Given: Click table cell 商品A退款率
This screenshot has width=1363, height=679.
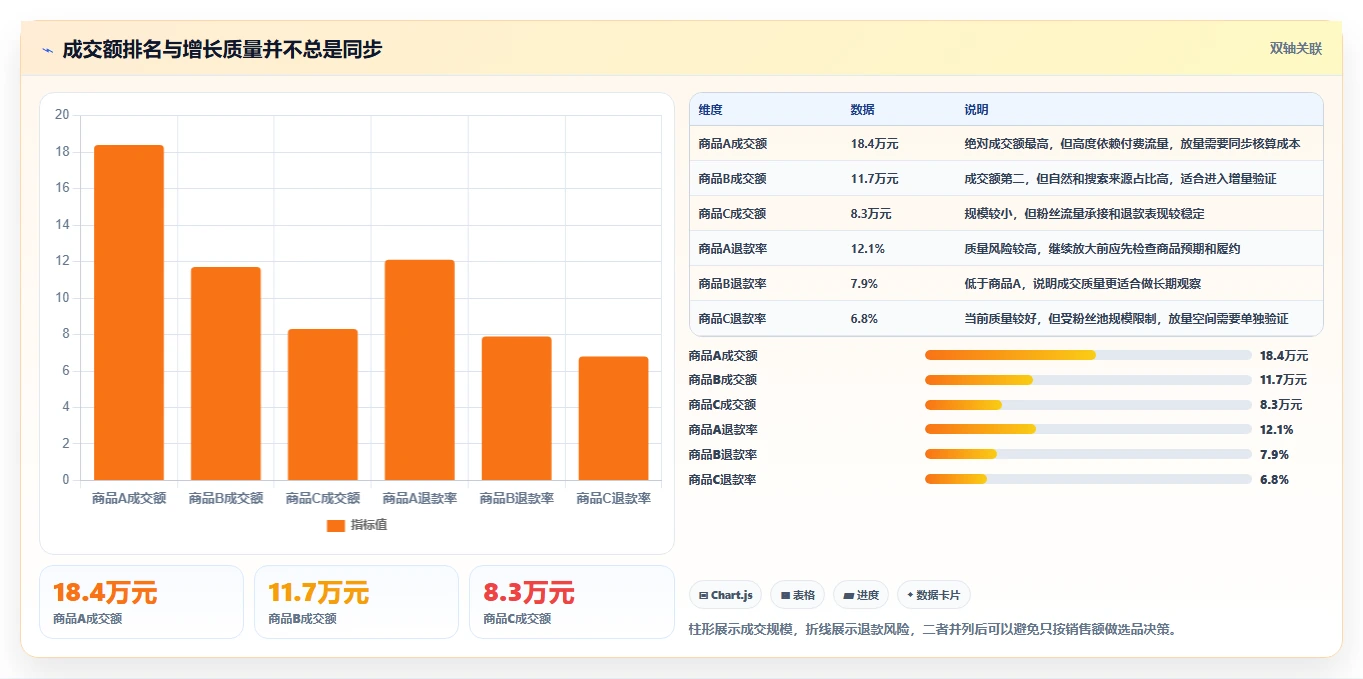Looking at the screenshot, I should [732, 248].
